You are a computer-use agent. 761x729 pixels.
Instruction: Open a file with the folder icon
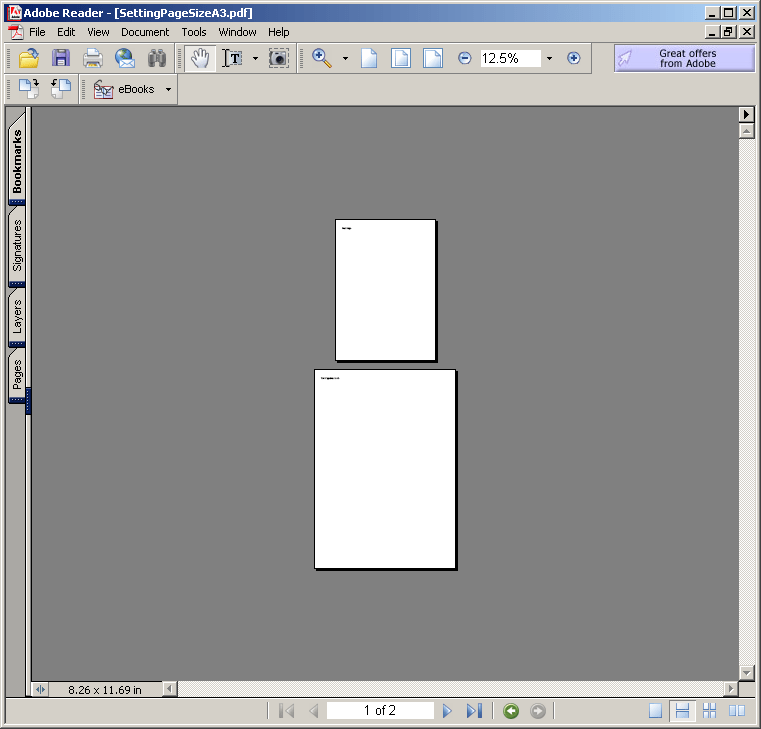29,58
